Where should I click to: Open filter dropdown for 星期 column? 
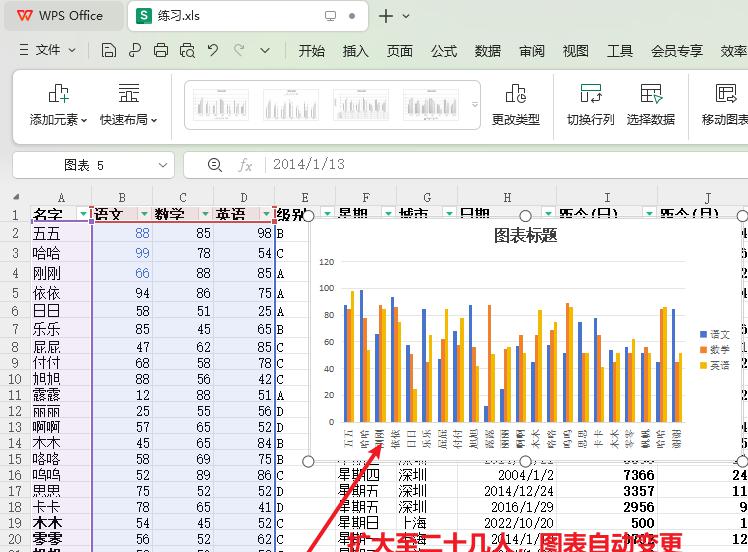[388, 213]
